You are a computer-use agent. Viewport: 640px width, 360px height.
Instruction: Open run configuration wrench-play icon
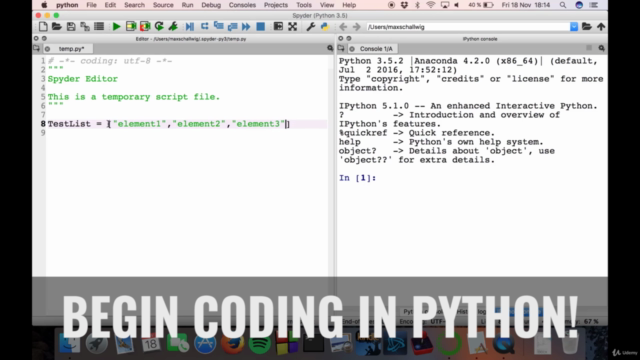tap(173, 27)
